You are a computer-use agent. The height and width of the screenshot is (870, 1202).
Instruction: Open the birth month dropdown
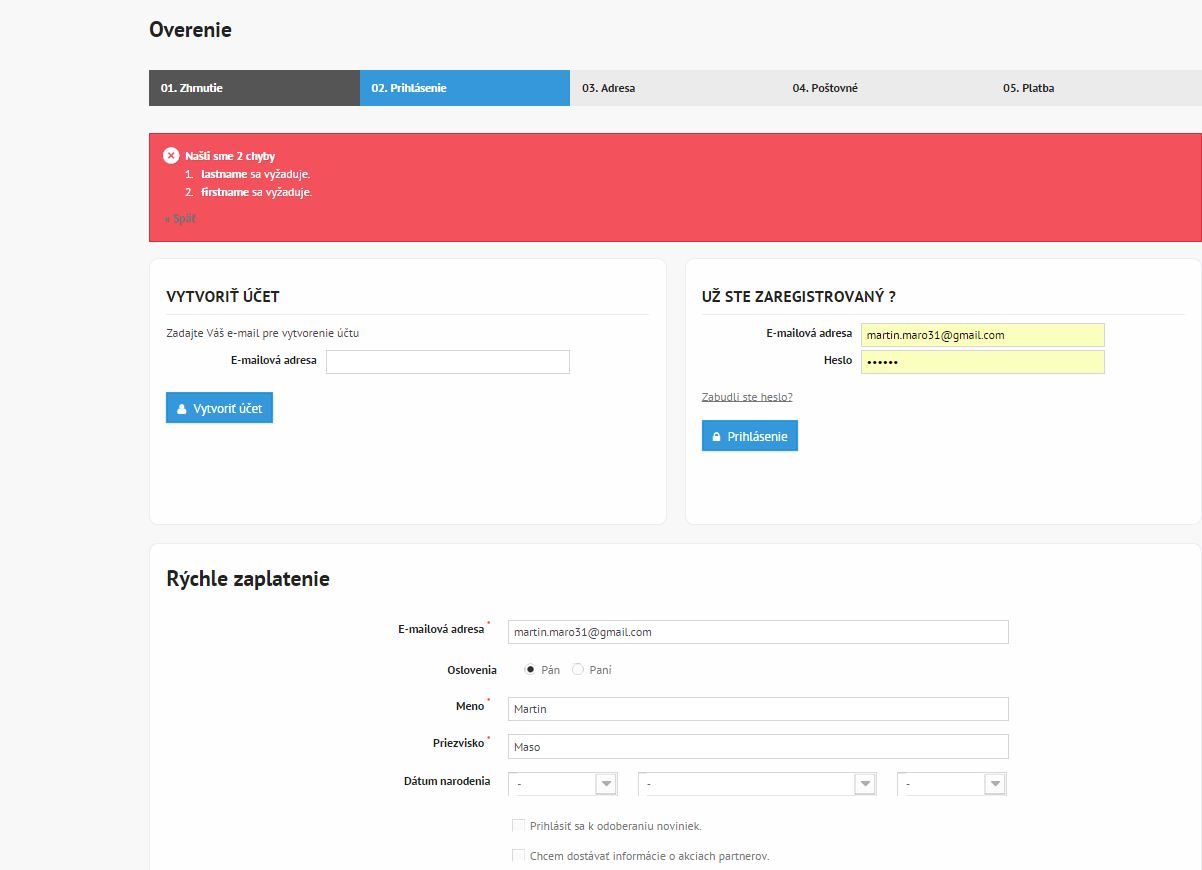[757, 784]
